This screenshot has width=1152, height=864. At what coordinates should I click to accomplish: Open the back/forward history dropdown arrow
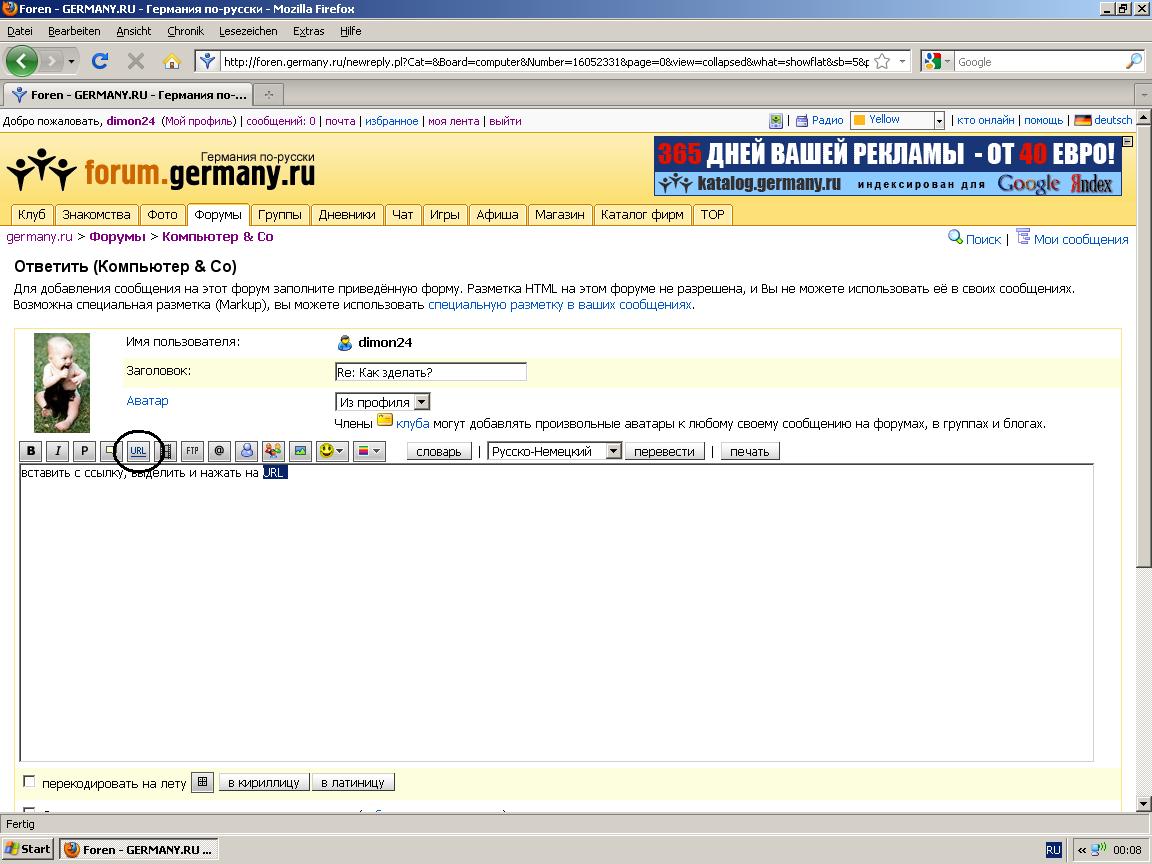pos(71,61)
